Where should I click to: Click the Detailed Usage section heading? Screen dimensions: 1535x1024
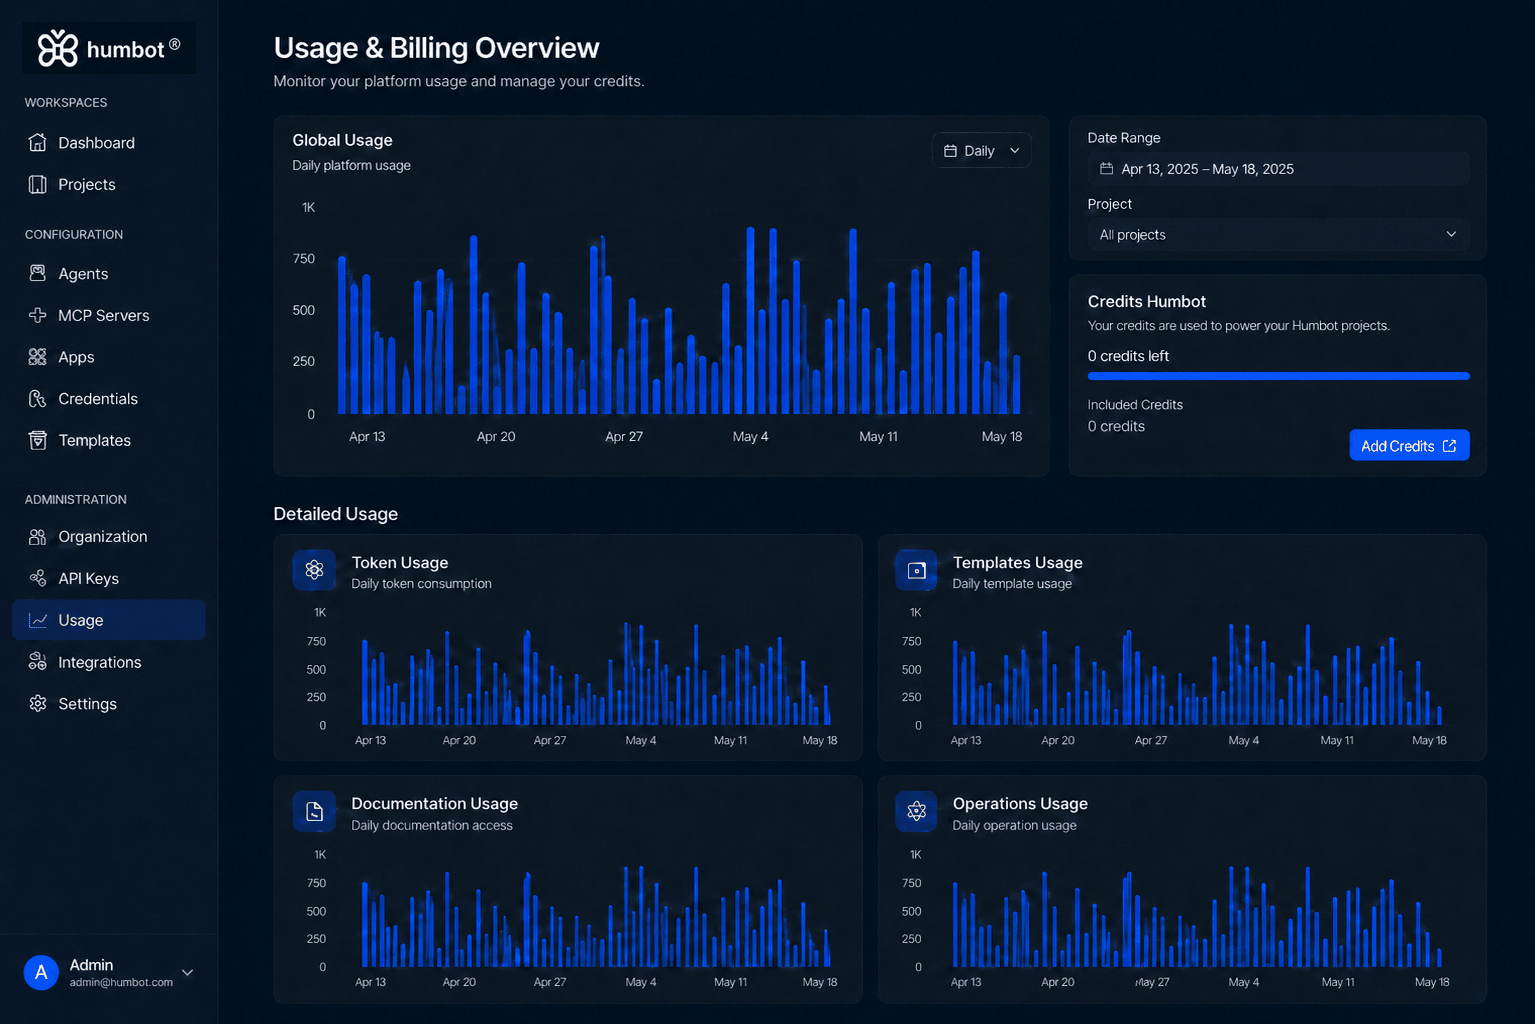pos(336,514)
